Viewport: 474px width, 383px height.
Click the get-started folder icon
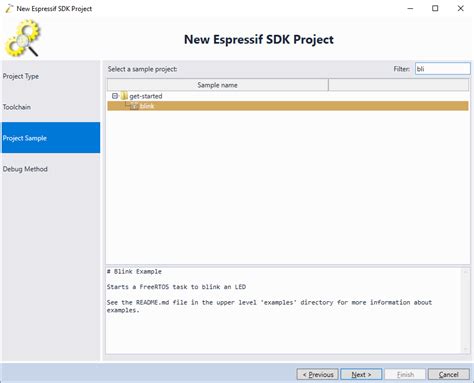pos(124,96)
